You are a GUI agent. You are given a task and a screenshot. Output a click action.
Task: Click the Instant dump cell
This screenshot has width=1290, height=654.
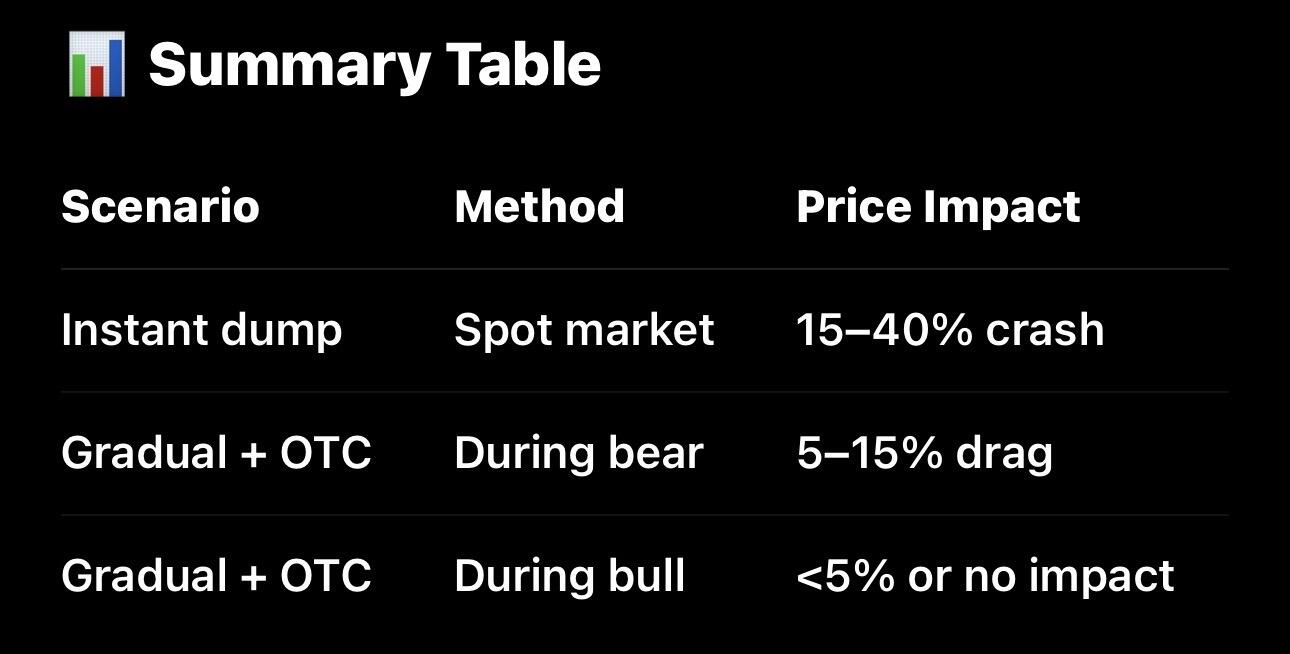201,331
